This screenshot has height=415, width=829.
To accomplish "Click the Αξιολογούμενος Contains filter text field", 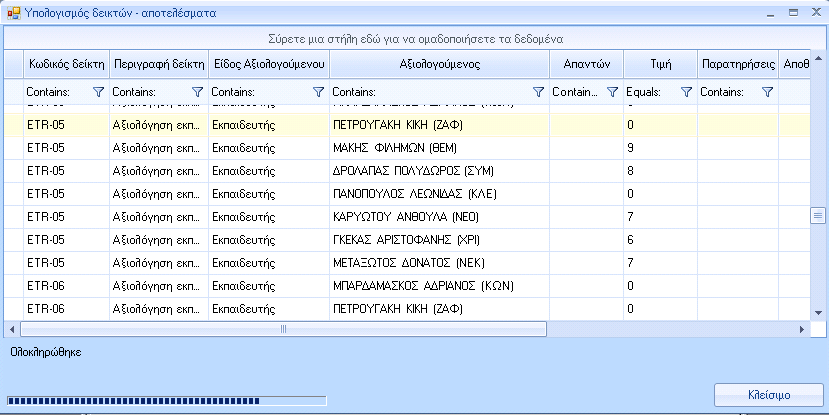I will click(428, 92).
